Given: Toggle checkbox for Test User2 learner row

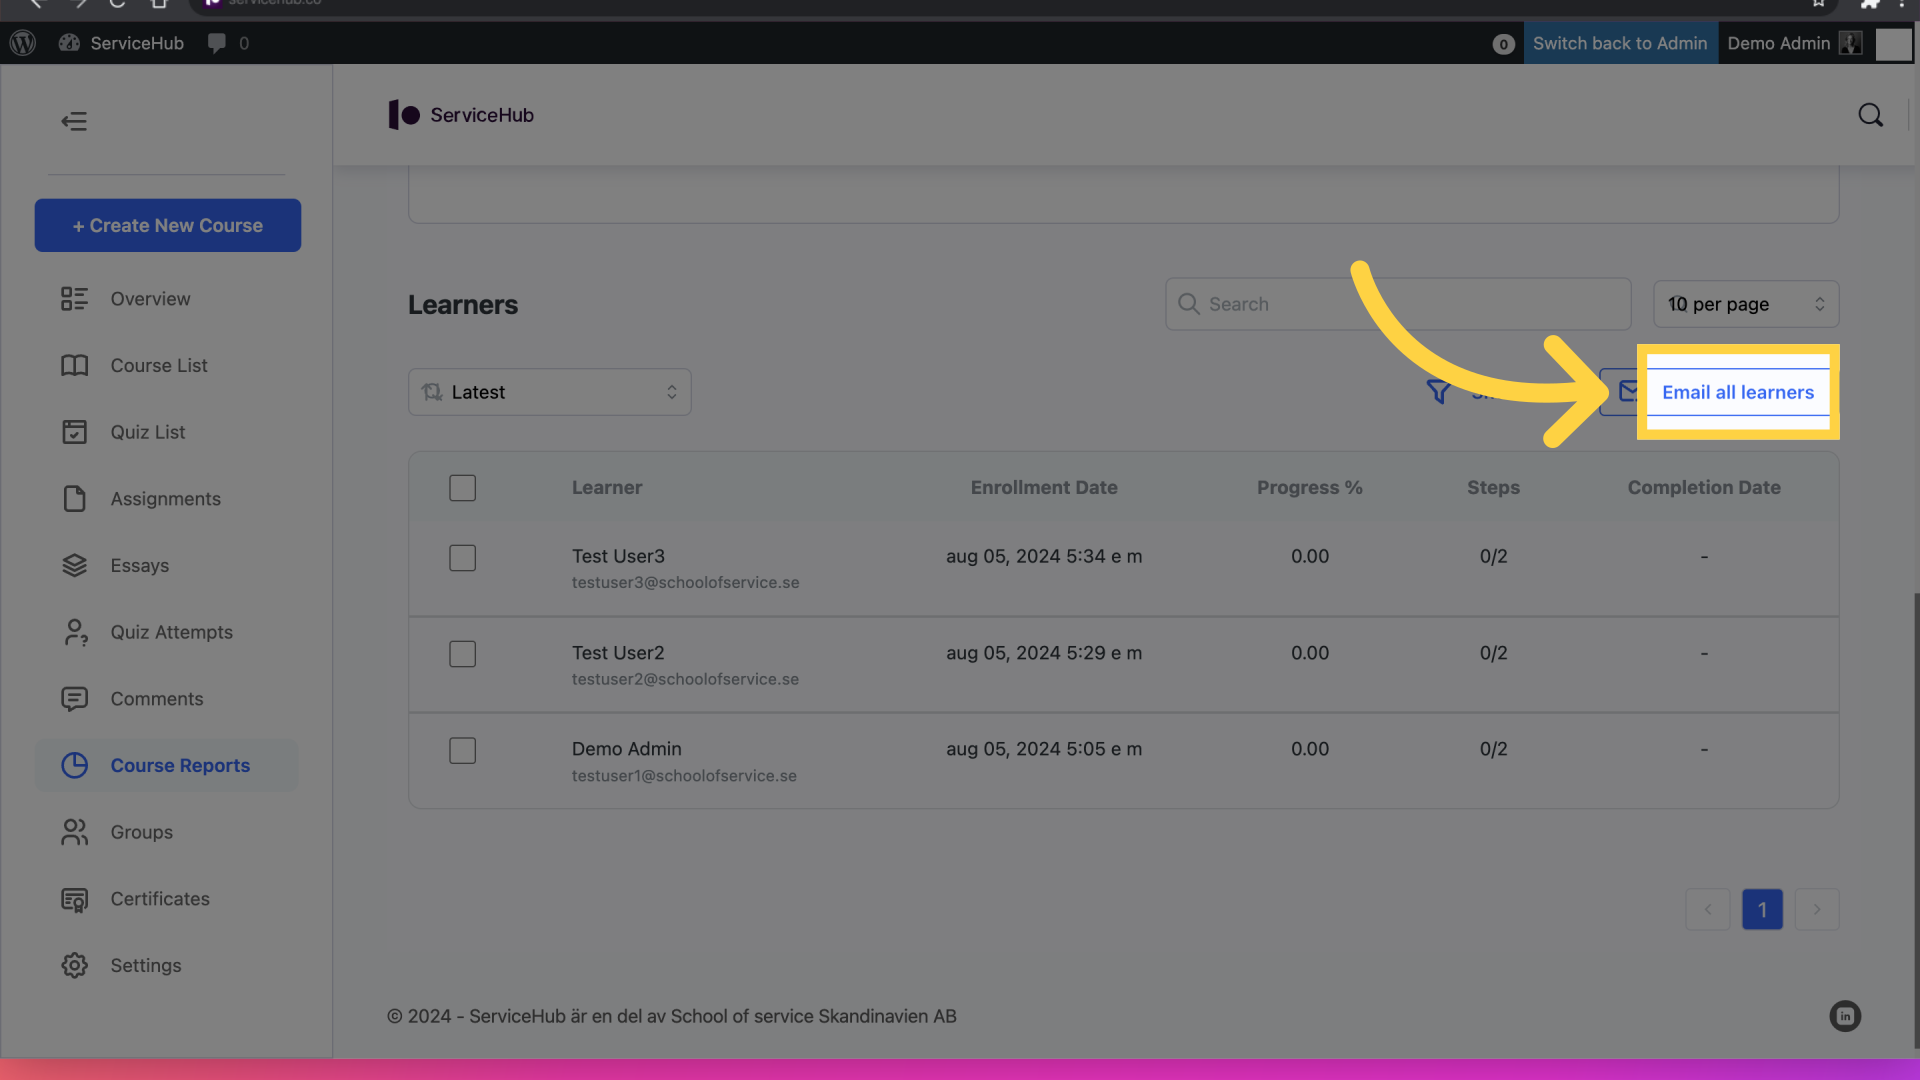Looking at the screenshot, I should click(463, 654).
